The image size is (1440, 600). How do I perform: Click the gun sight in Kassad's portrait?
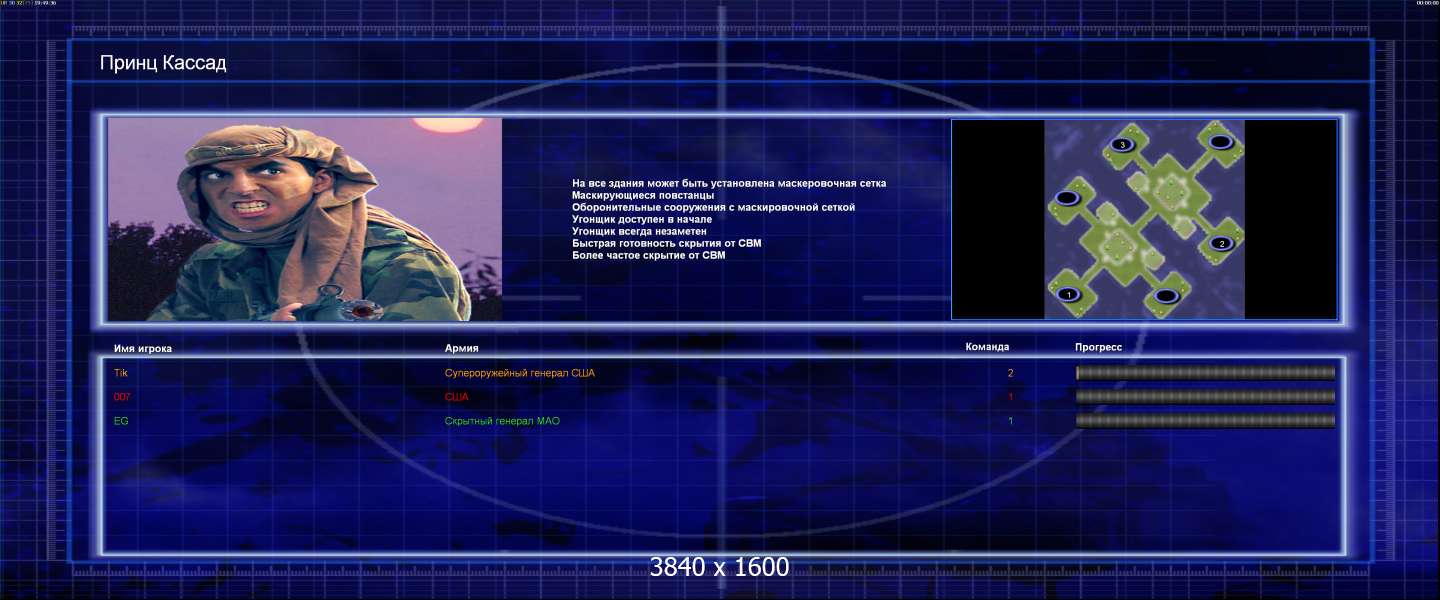[x=356, y=307]
